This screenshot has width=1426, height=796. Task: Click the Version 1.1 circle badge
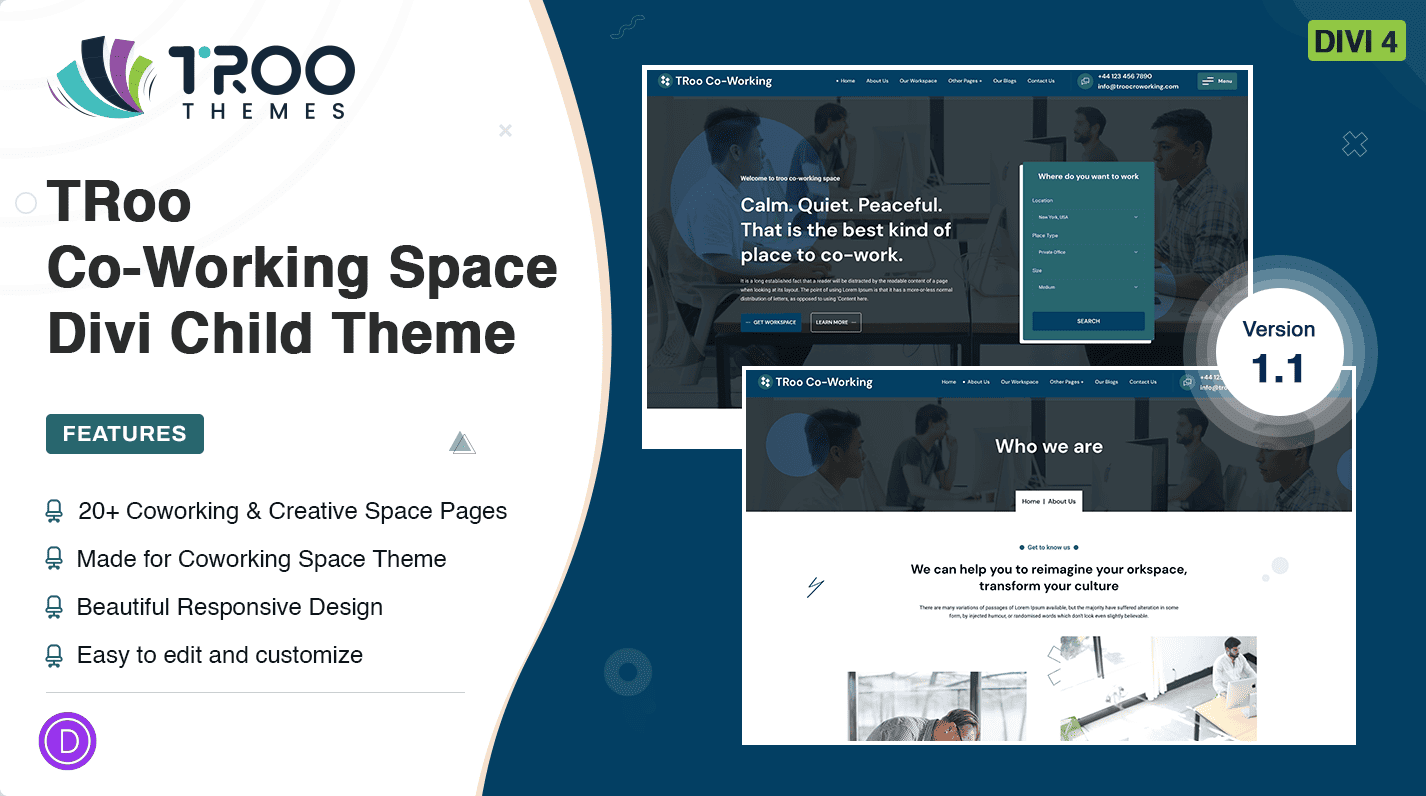pyautogui.click(x=1279, y=351)
